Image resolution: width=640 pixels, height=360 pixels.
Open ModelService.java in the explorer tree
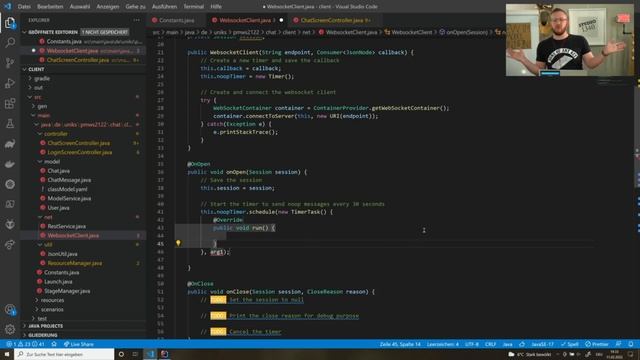[69, 198]
